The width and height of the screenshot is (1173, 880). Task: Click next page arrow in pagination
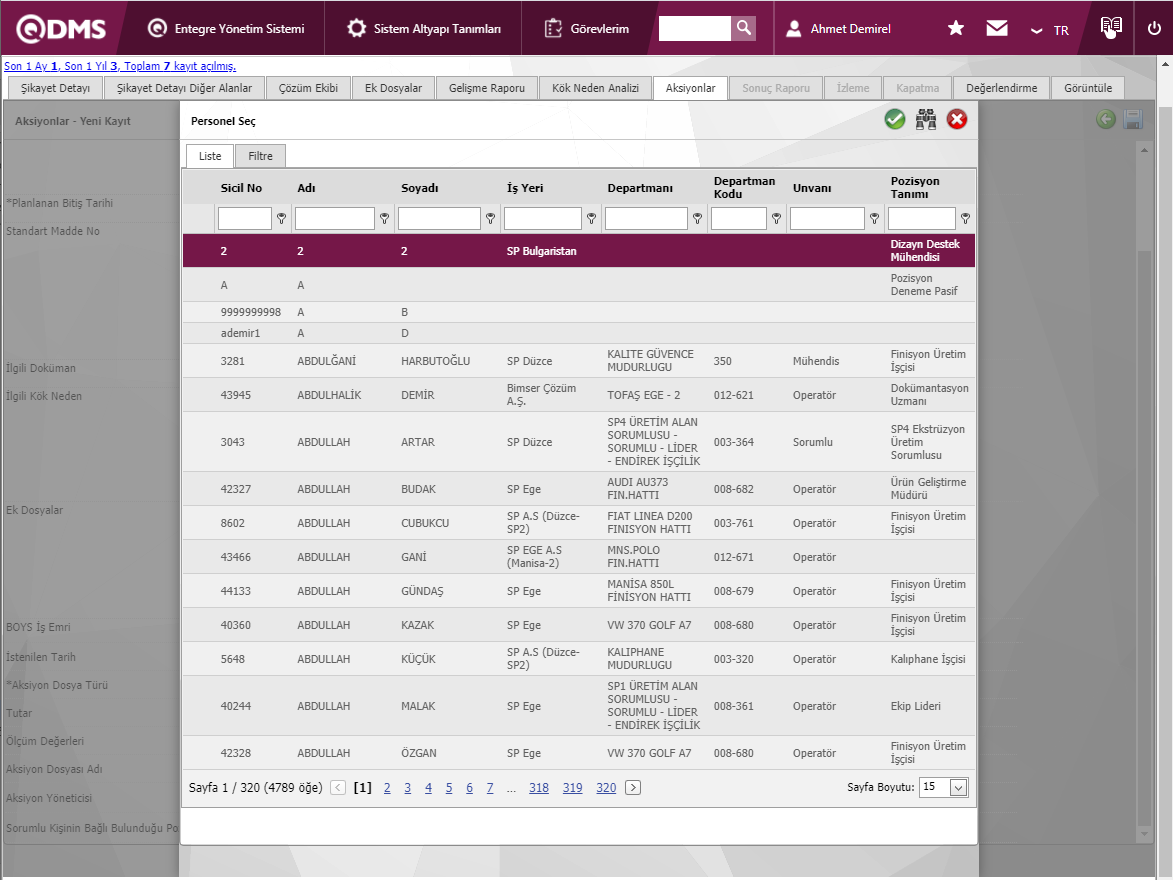click(633, 788)
